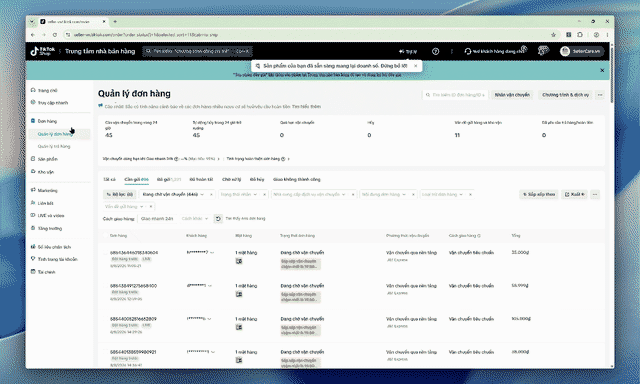Open customer support headset chat icon
Image resolution: width=640 pixels, height=384 pixels.
(468, 51)
